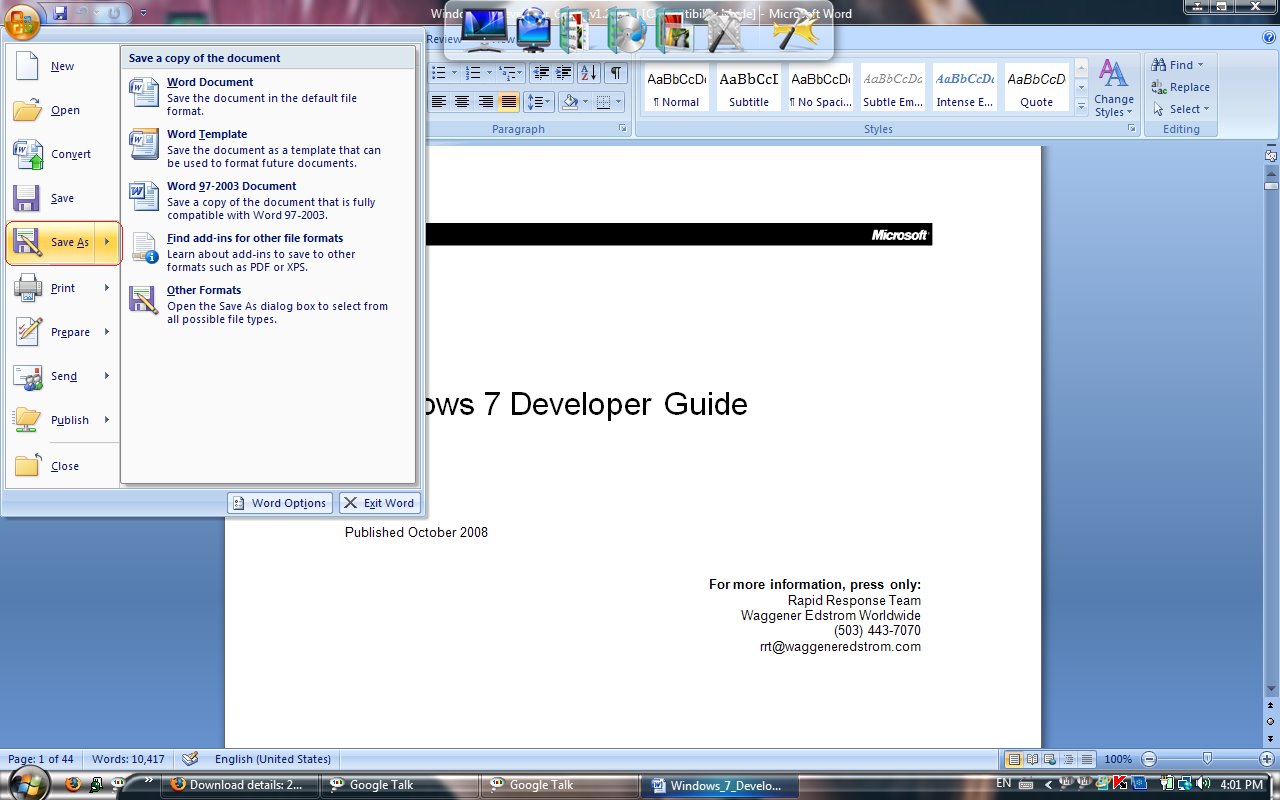Click the Windows Start orb
The height and width of the screenshot is (800, 1280).
[29, 784]
